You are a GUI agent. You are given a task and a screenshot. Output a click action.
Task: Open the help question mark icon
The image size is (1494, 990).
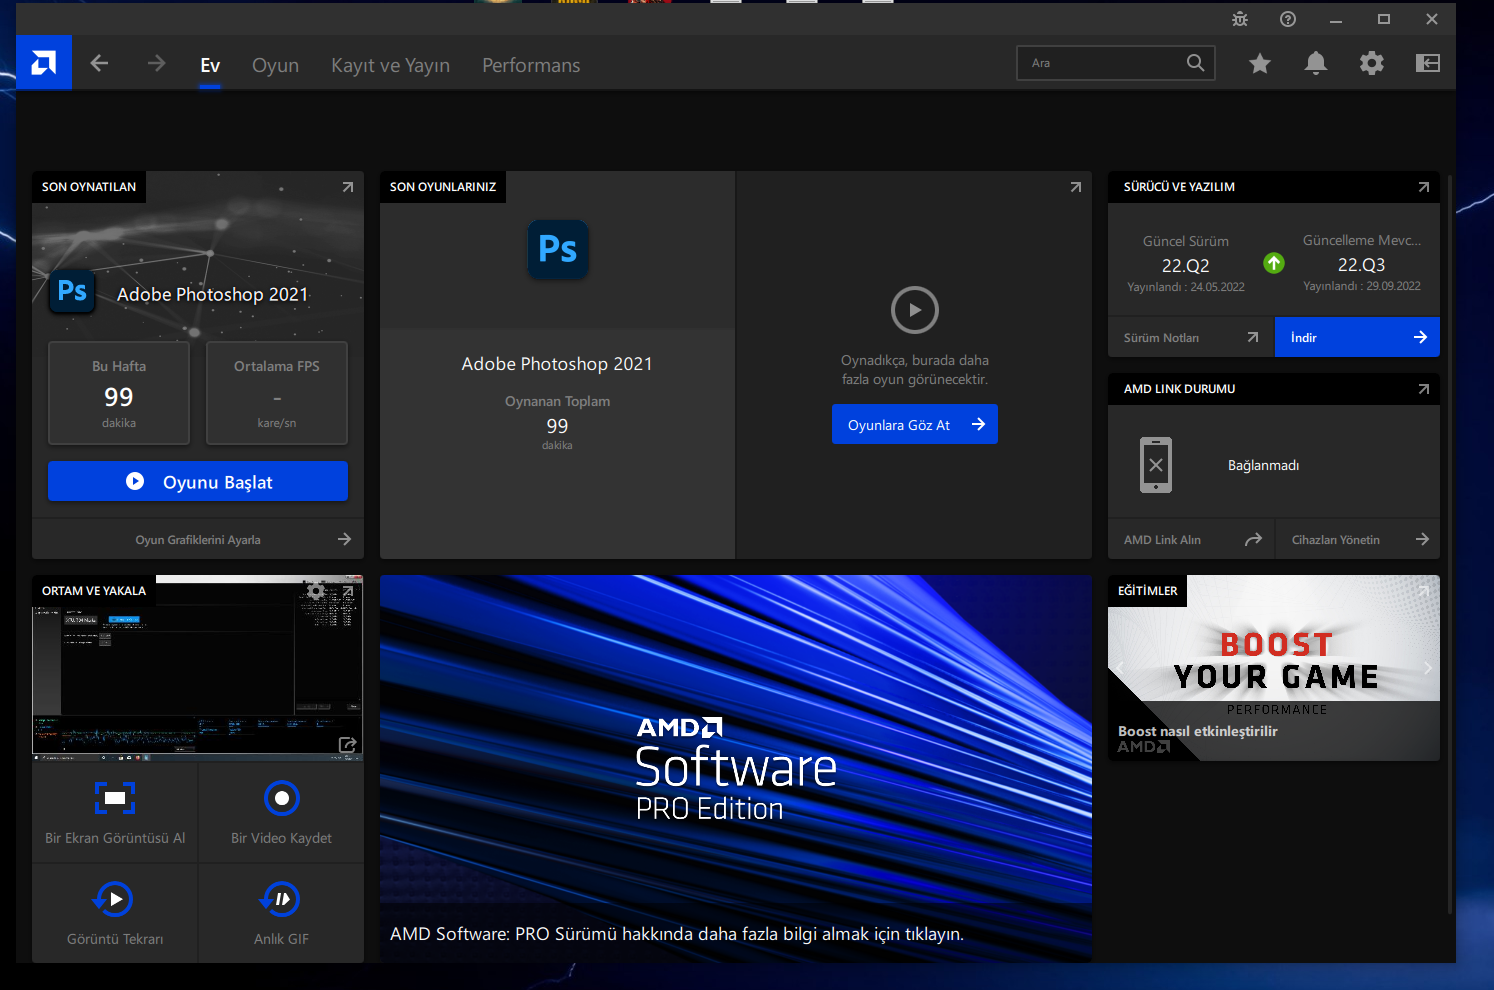point(1288,19)
